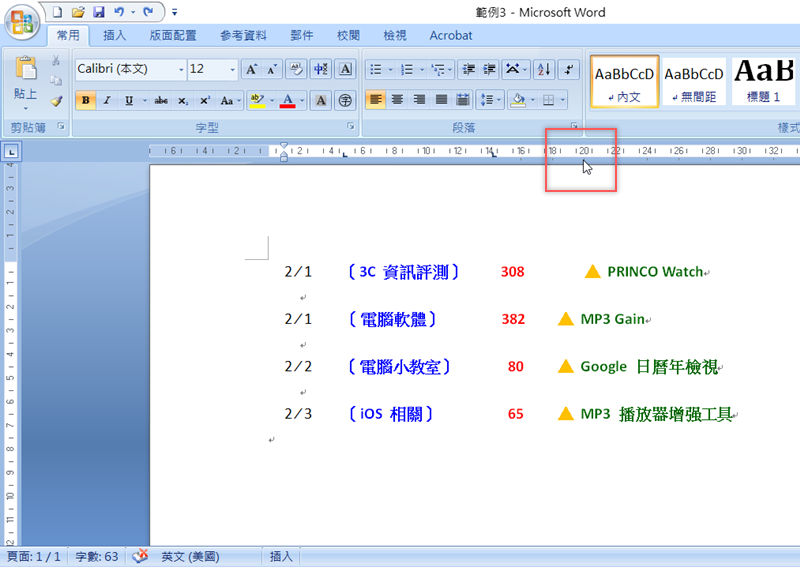Apply subscript formatting
This screenshot has height=567, width=800.
(x=183, y=101)
